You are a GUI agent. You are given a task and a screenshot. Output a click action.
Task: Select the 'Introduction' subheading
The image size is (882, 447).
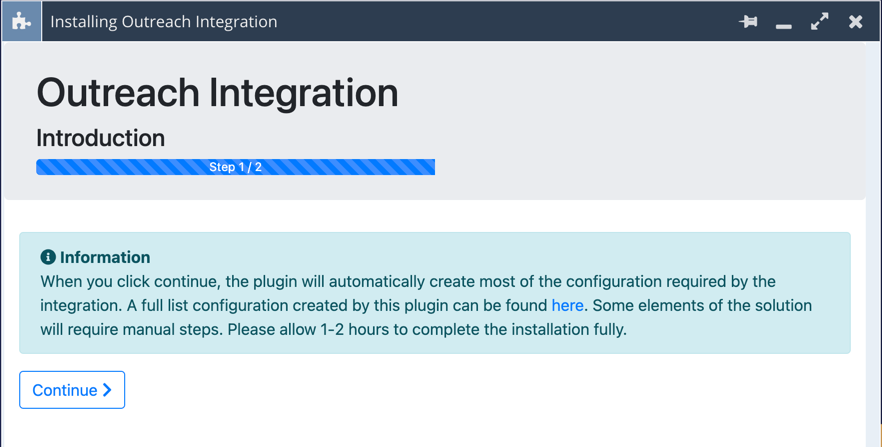point(101,138)
